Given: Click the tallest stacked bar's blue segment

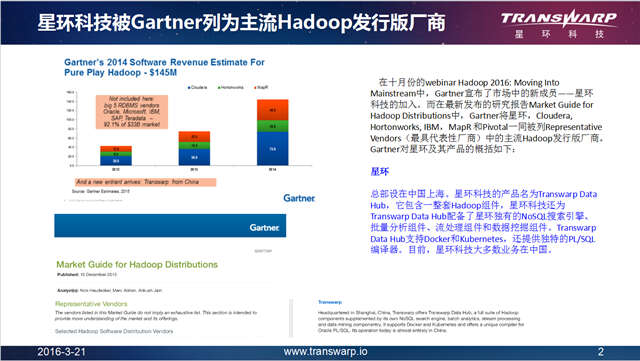Looking at the screenshot, I should [x=273, y=149].
